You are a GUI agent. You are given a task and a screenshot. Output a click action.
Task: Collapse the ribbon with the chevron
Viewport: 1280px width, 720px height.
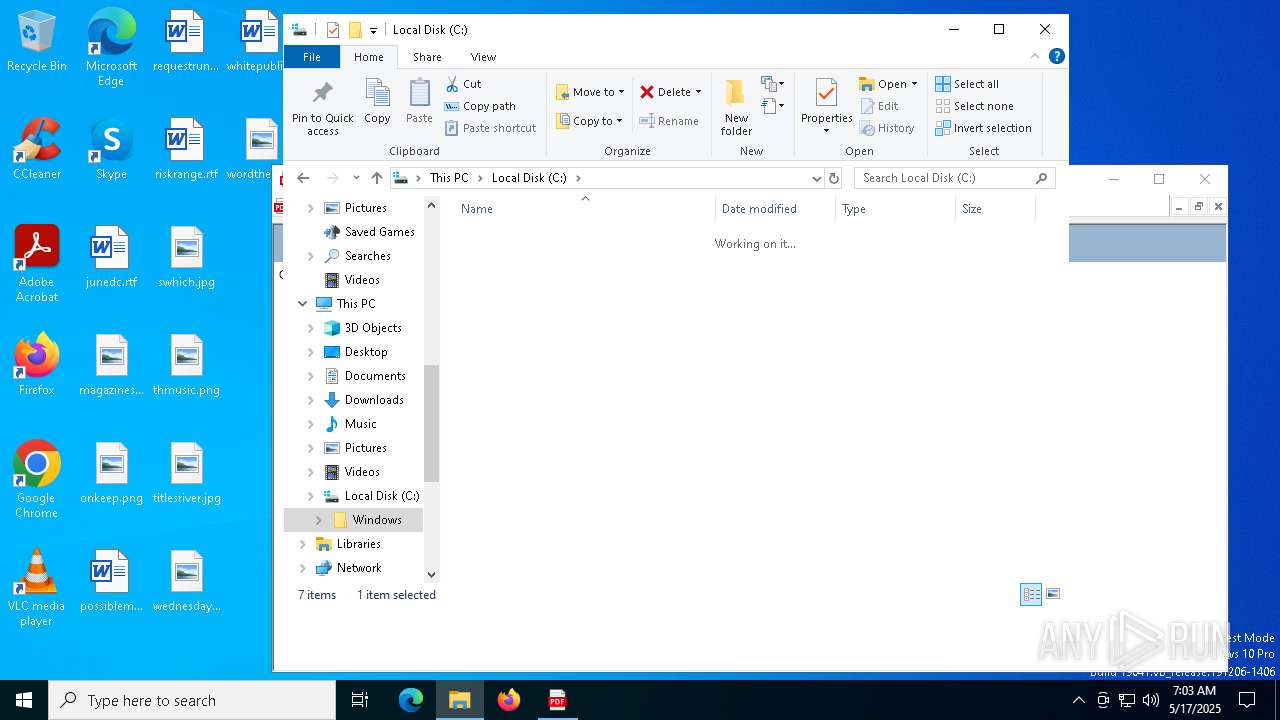point(1035,56)
